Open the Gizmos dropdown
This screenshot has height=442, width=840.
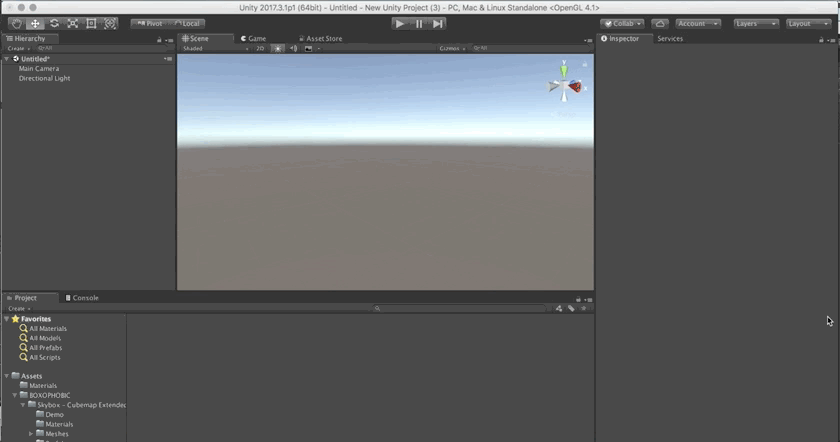coord(452,48)
